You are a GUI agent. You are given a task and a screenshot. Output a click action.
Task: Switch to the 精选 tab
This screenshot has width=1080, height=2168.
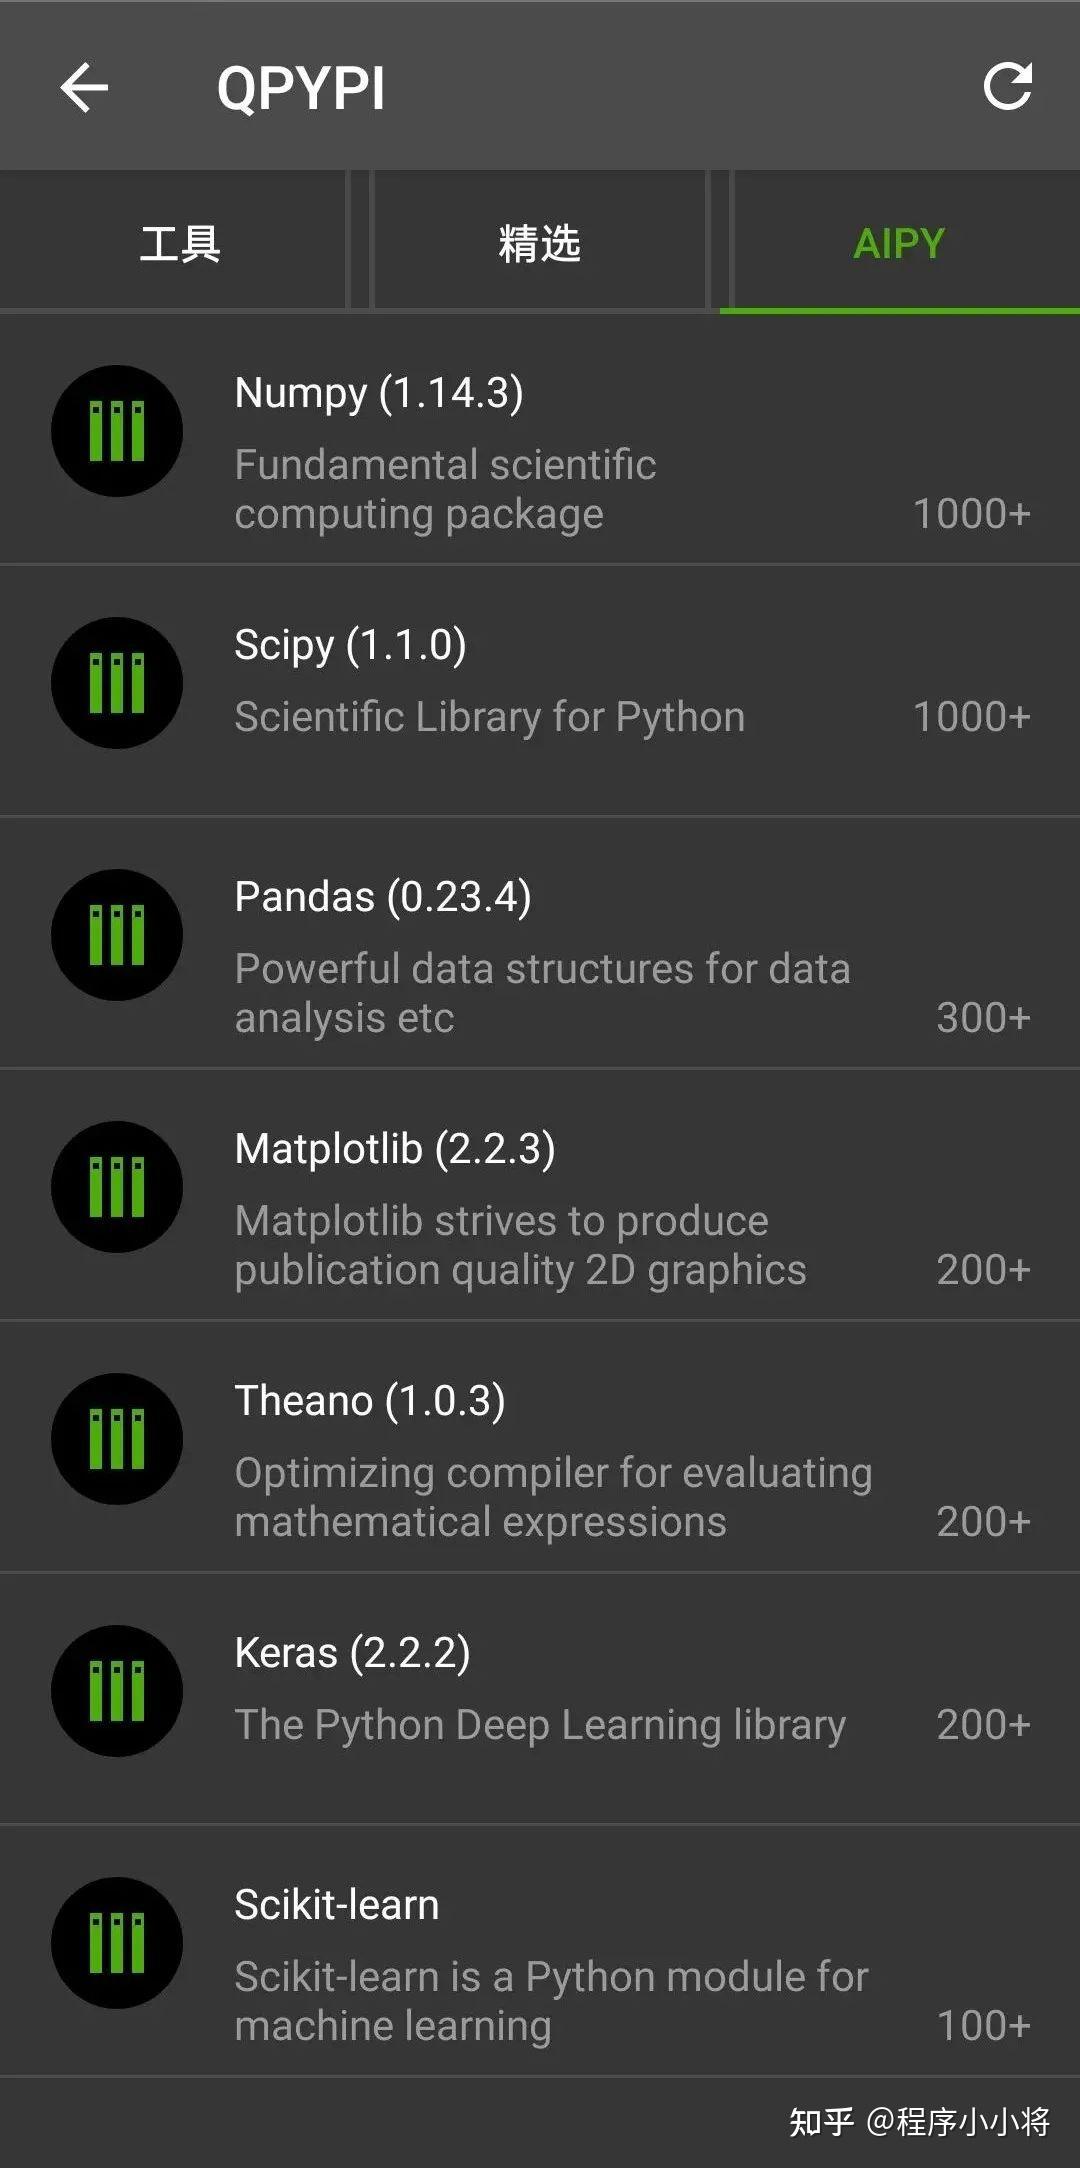coord(540,243)
